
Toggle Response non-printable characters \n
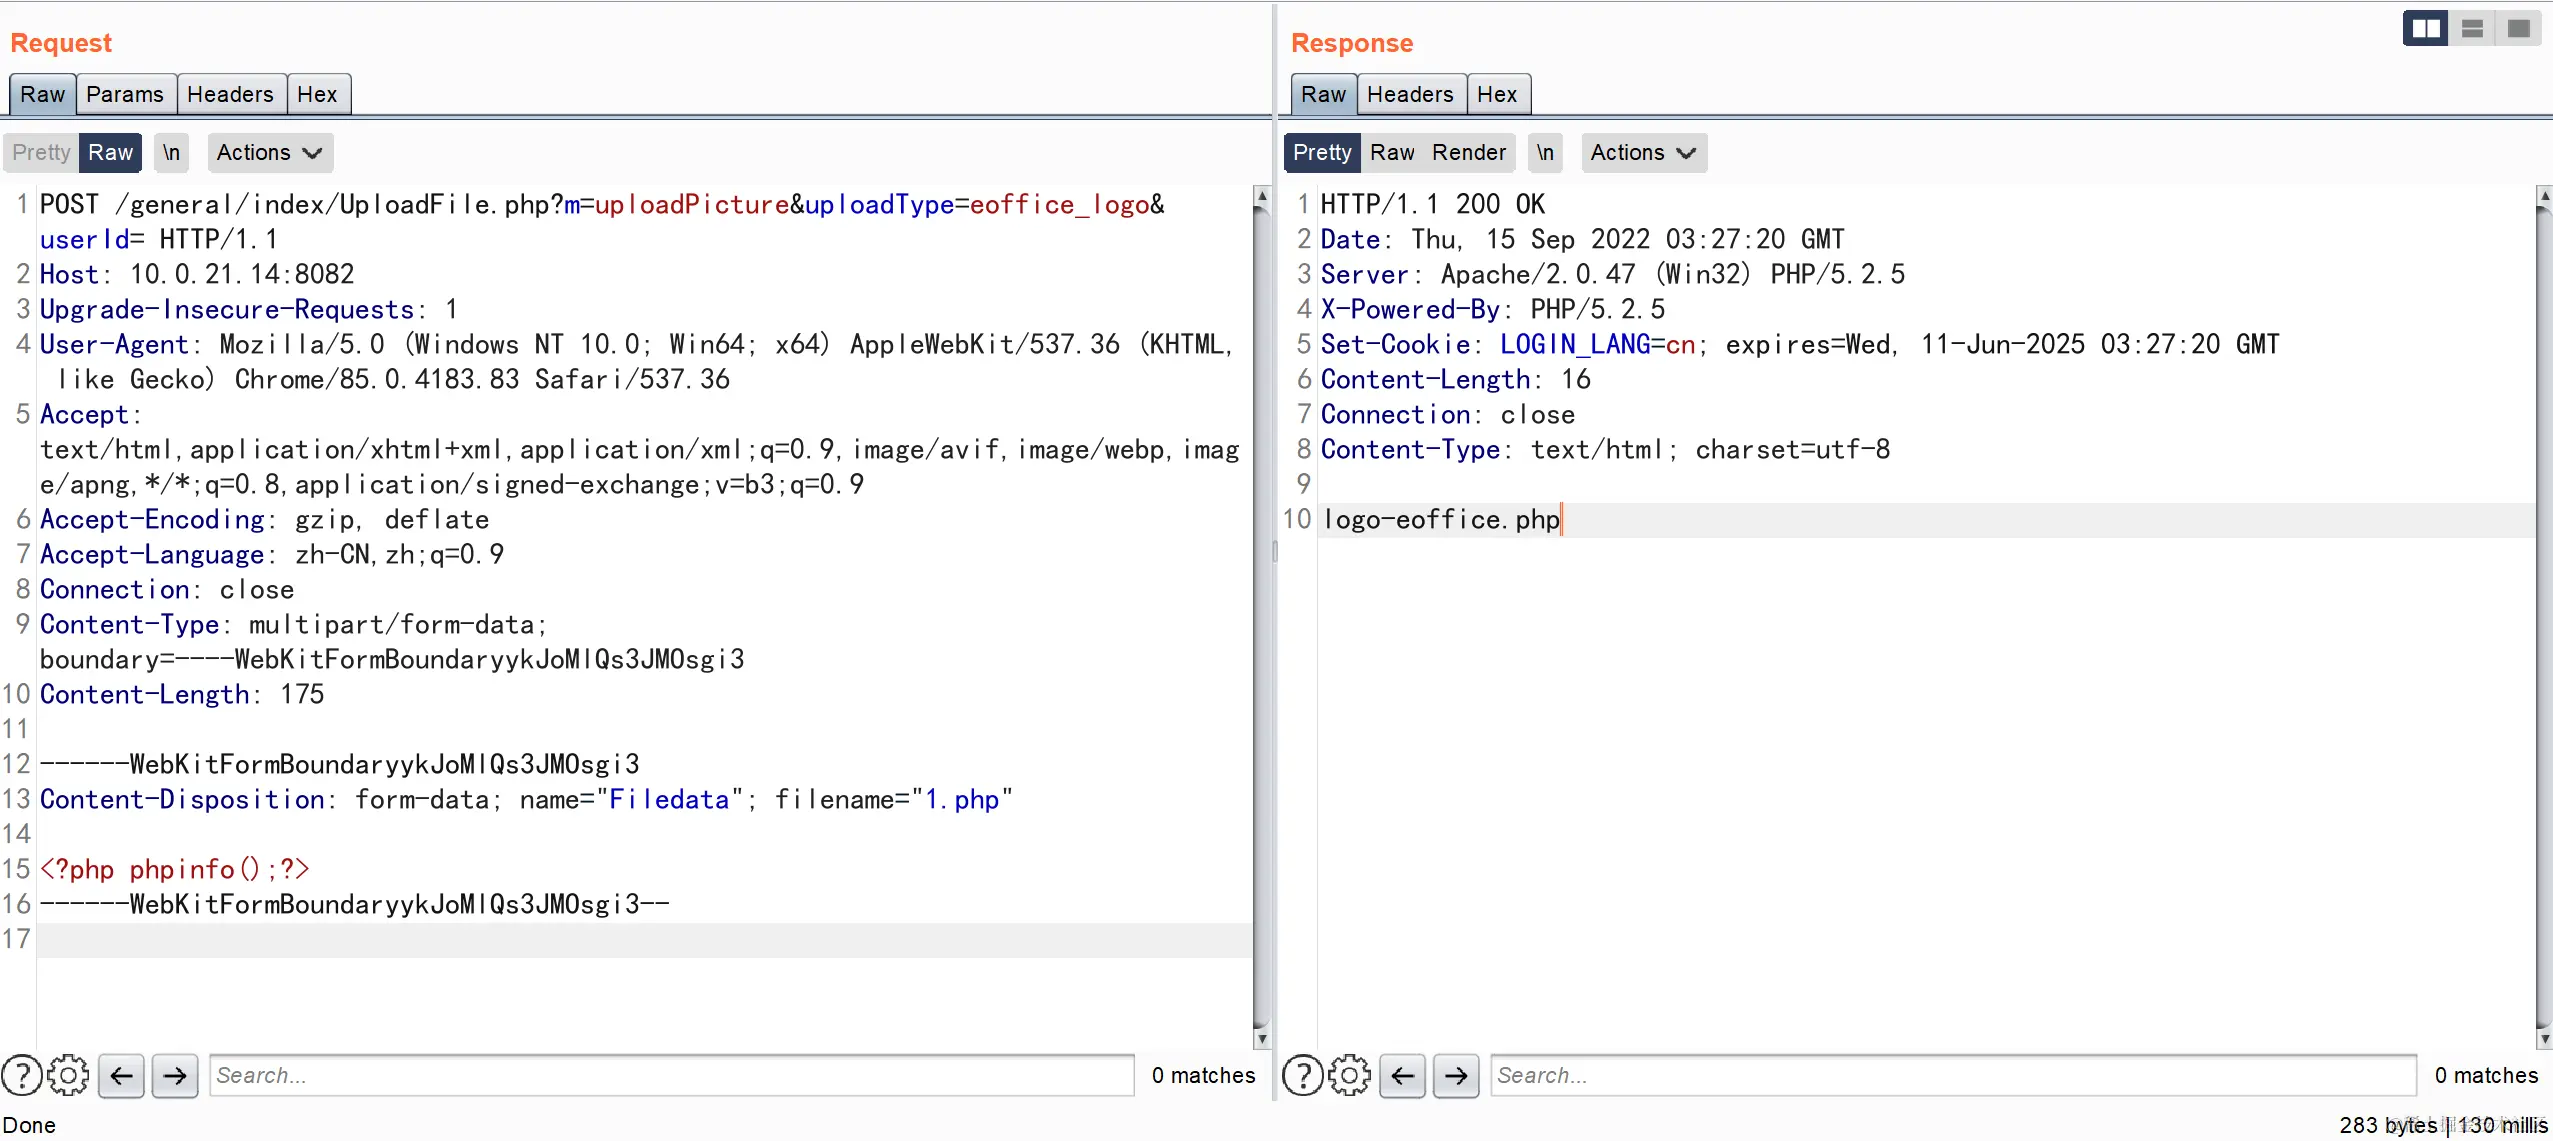(1545, 152)
